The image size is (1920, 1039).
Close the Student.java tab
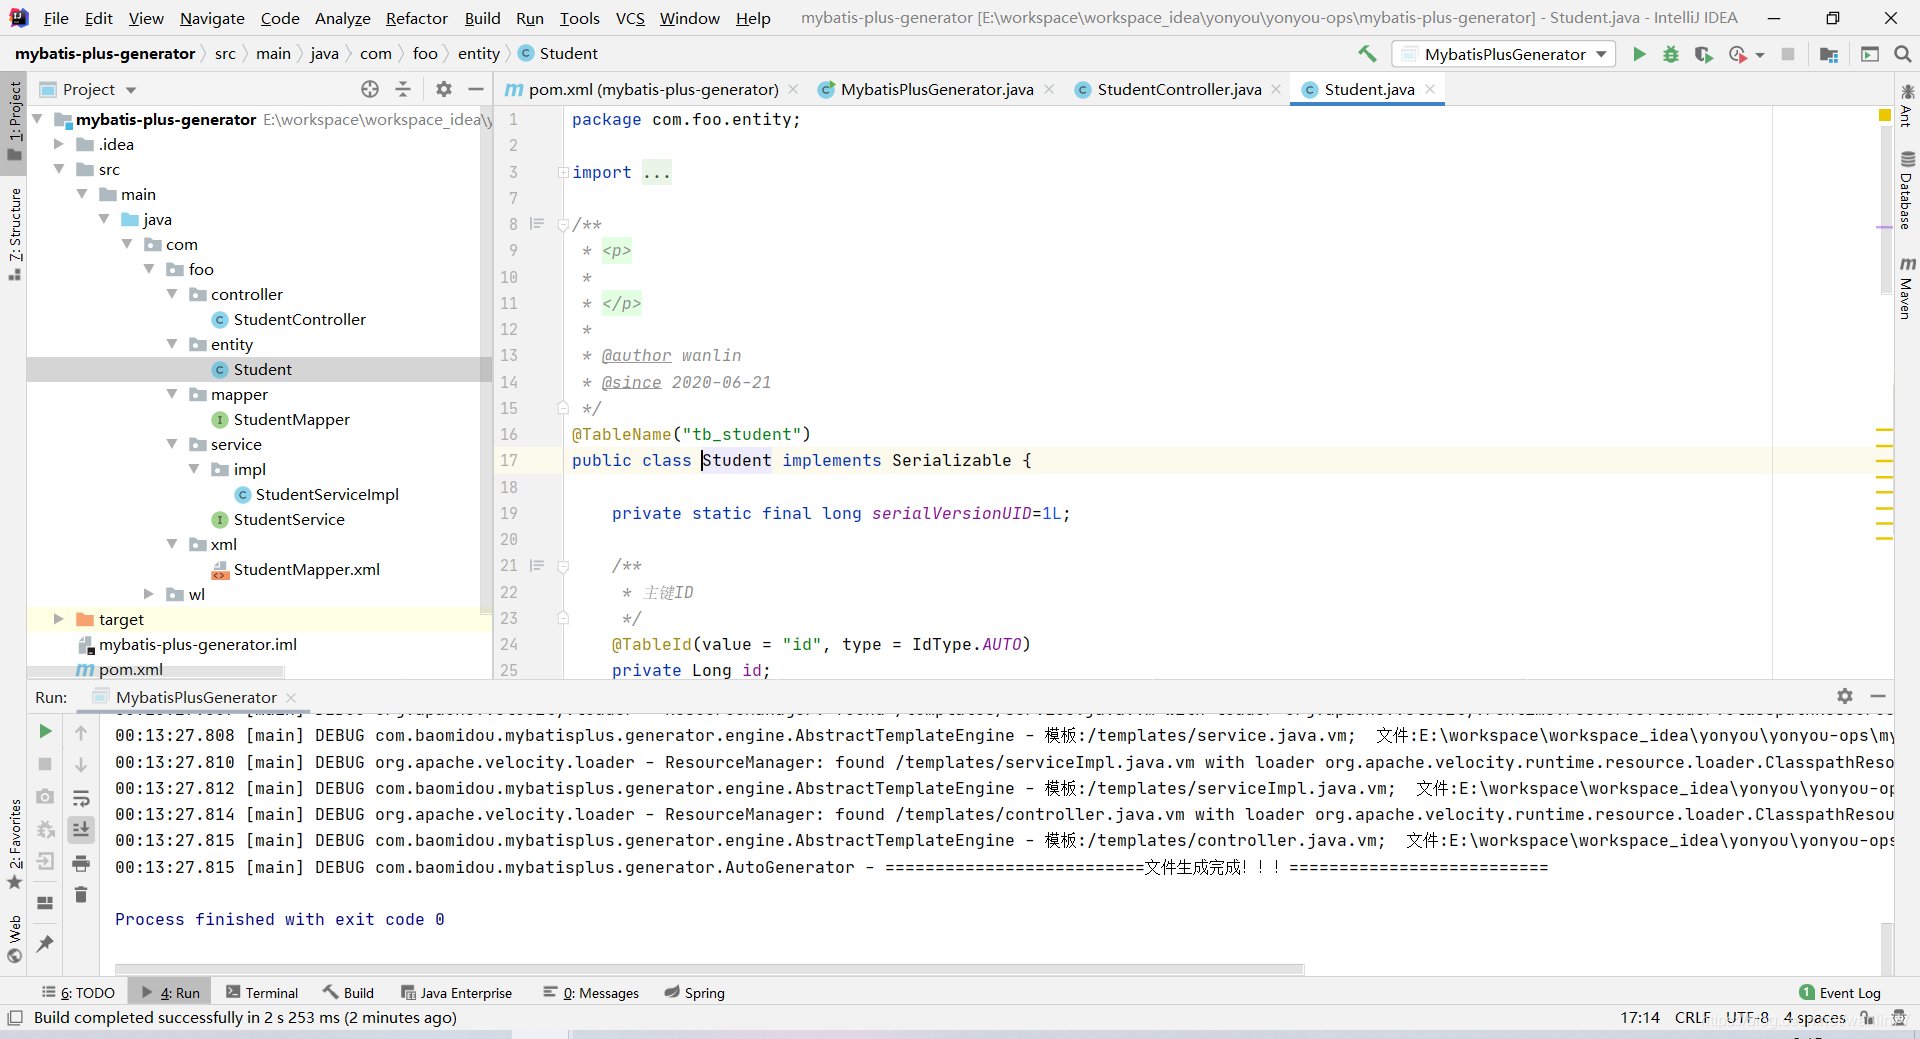tap(1431, 89)
